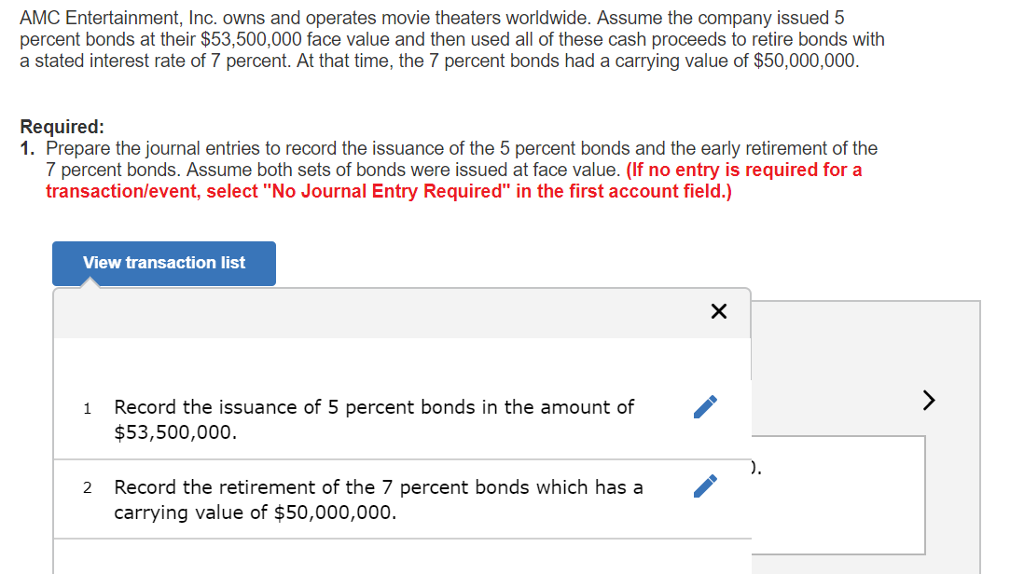Click the $50,000,000 amount in transaction 2

click(334, 513)
